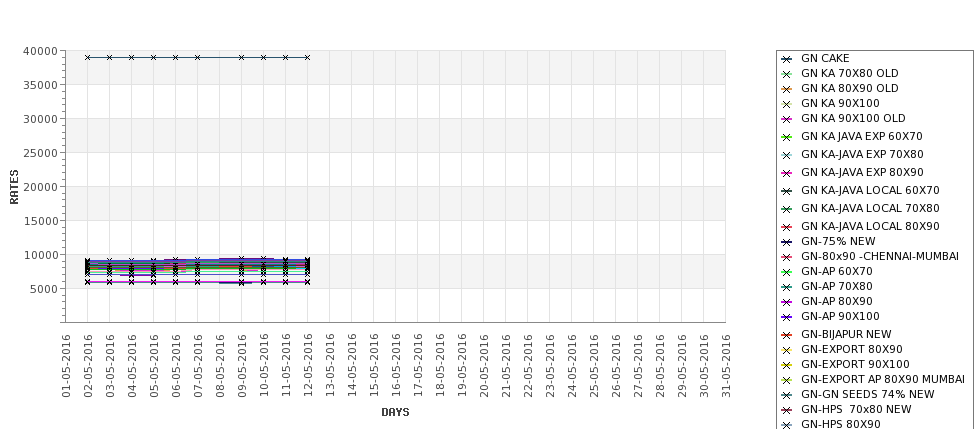The width and height of the screenshot is (975, 429).
Task: Select GN KA-JAVA EXP 70X80 legend item
Action: click(862, 154)
